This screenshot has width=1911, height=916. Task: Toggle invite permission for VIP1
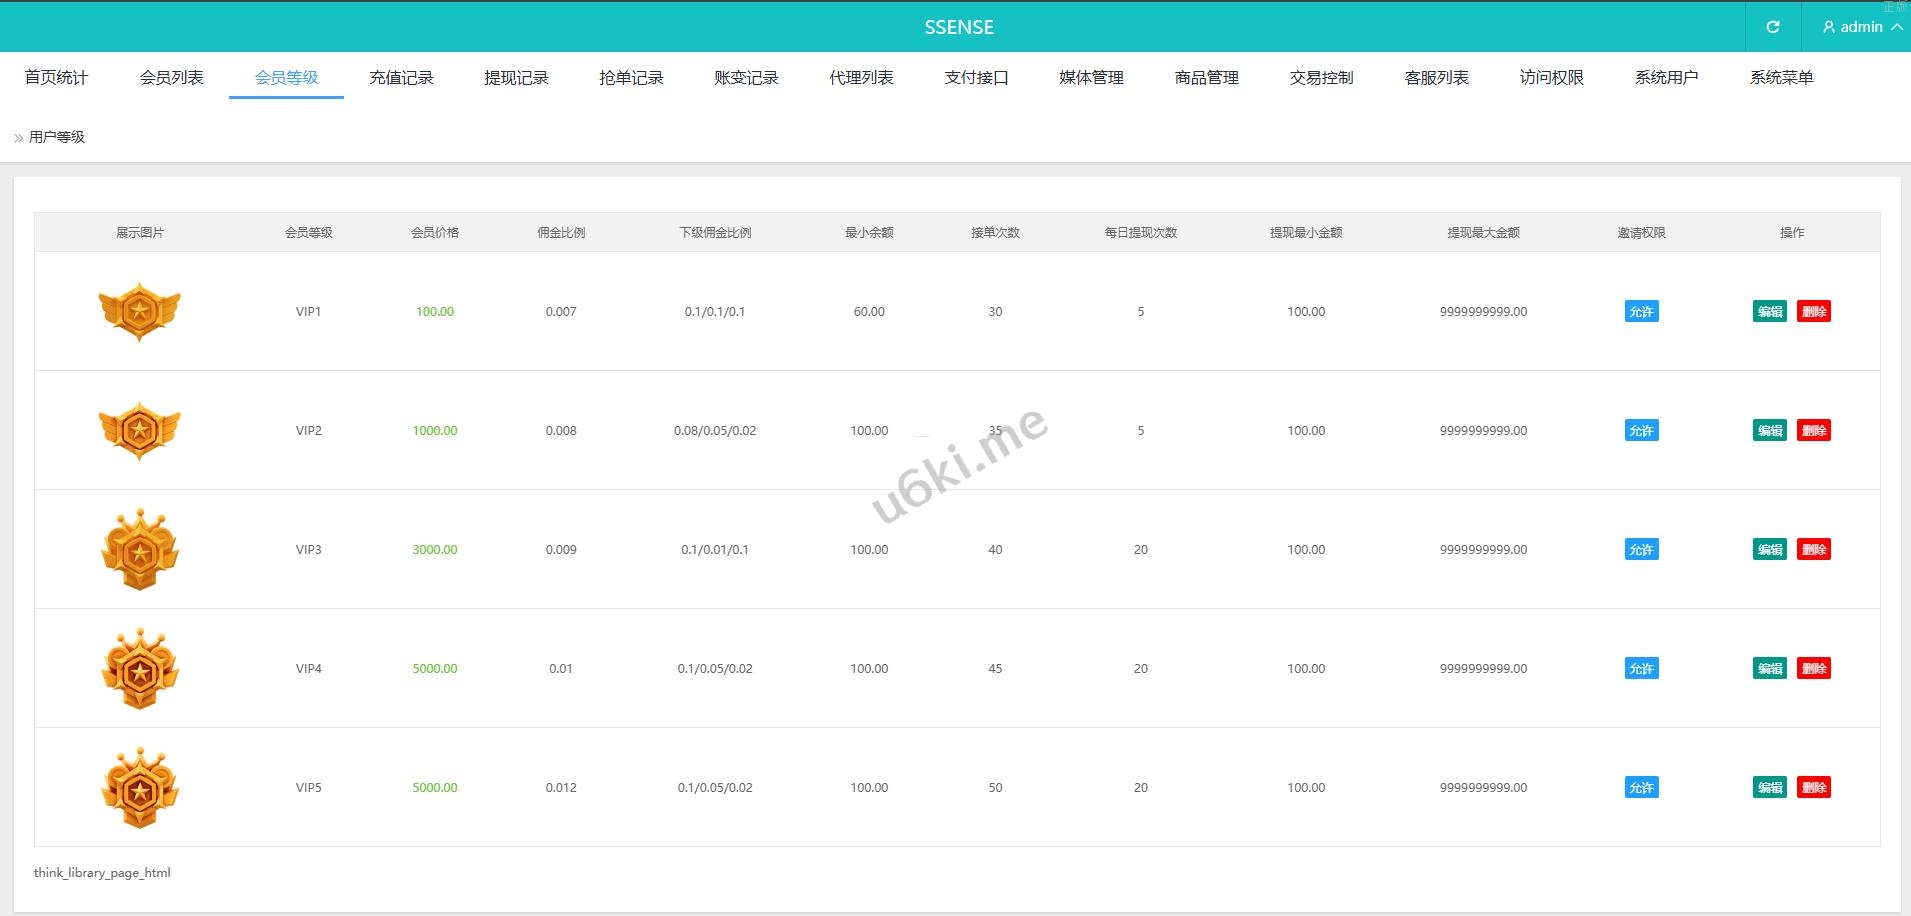click(x=1641, y=311)
